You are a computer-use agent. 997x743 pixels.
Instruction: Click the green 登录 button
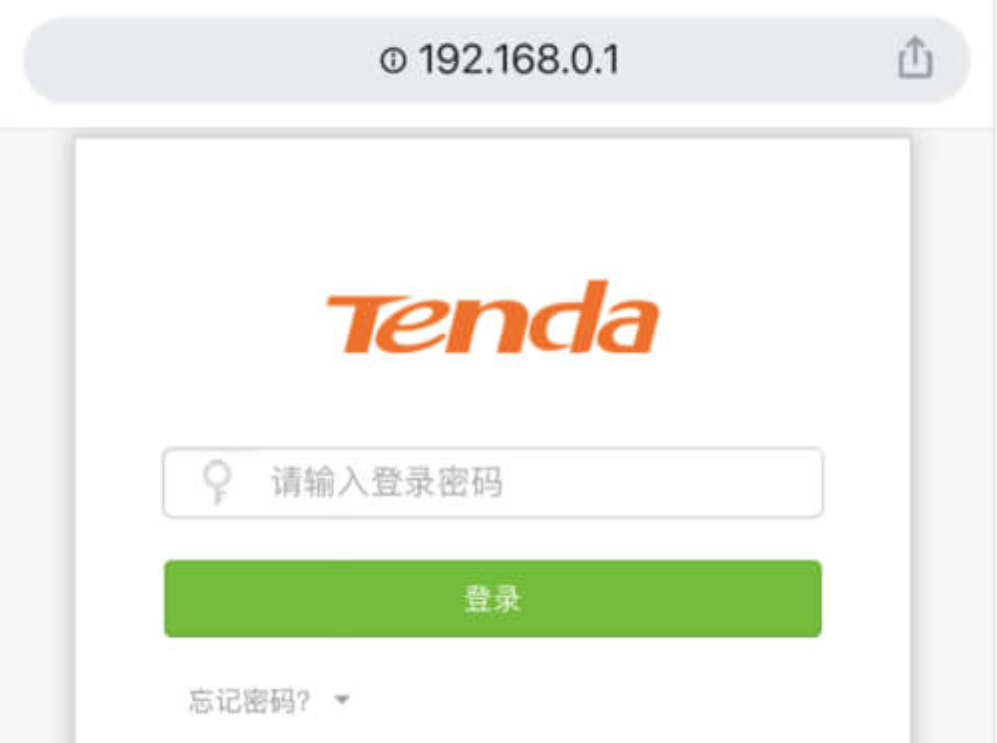click(493, 598)
